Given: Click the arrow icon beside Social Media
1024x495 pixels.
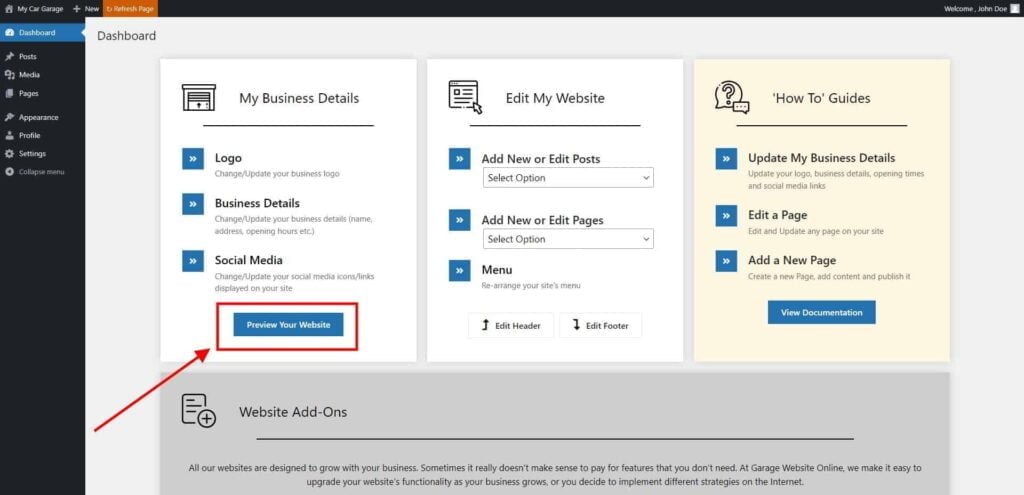Looking at the screenshot, I should [x=193, y=261].
